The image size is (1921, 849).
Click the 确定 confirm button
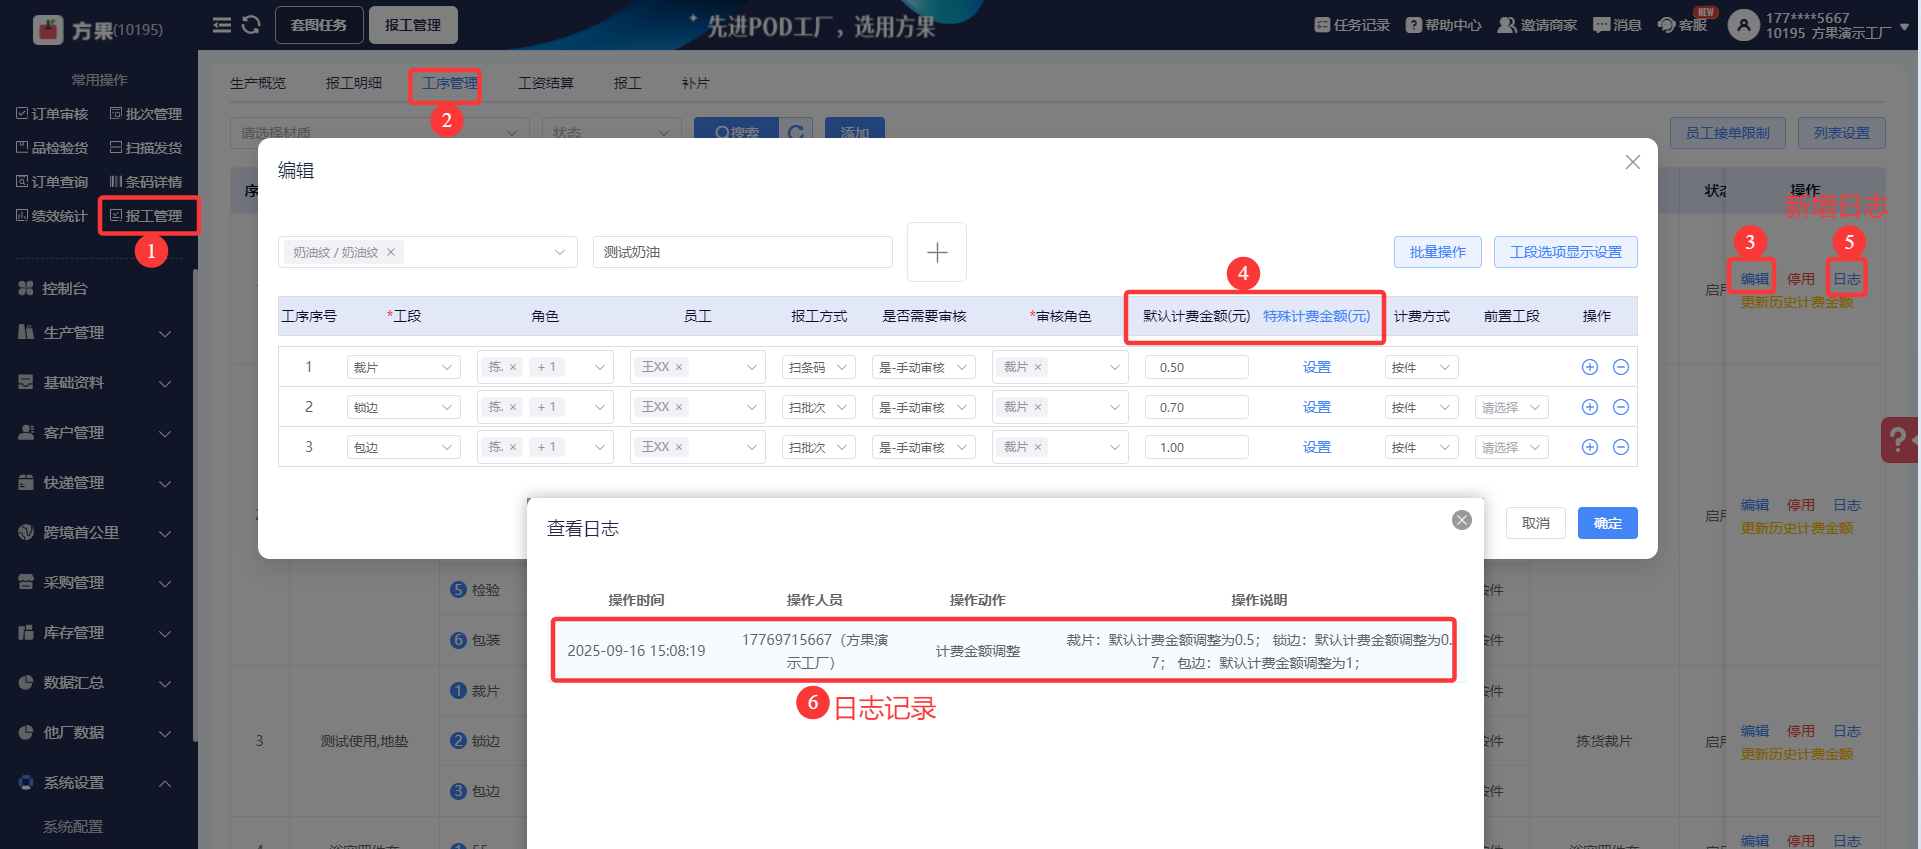pos(1607,523)
